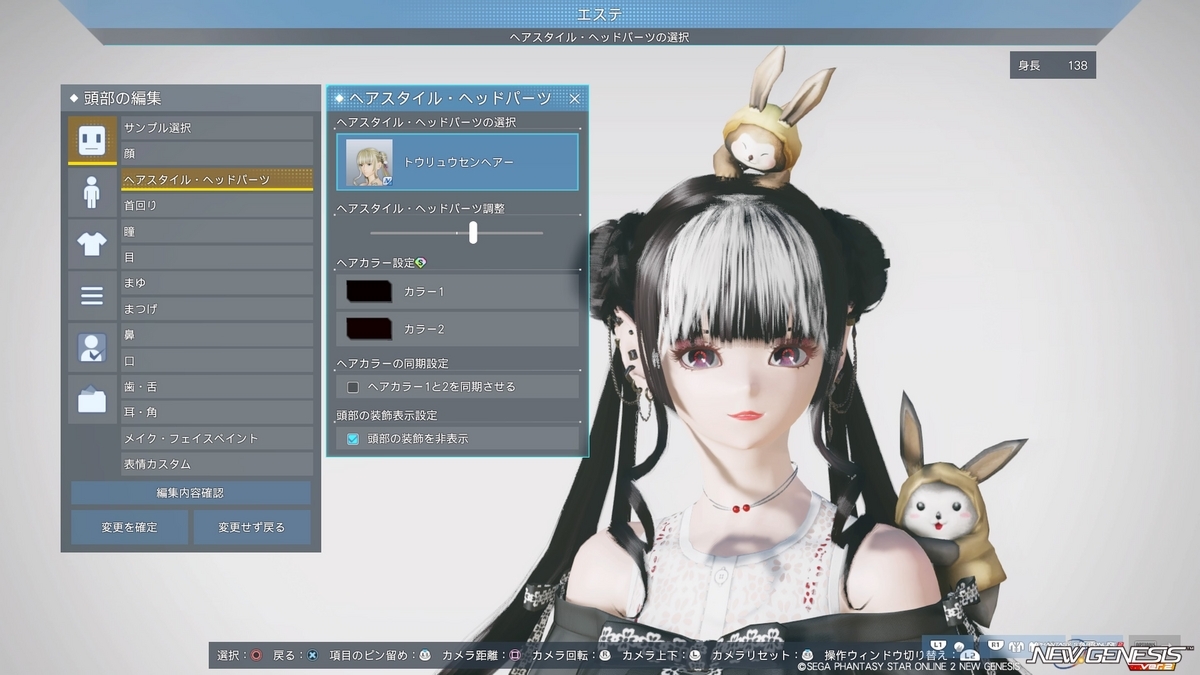Open 耳・角 menu item
This screenshot has width=1200, height=675.
[217, 412]
